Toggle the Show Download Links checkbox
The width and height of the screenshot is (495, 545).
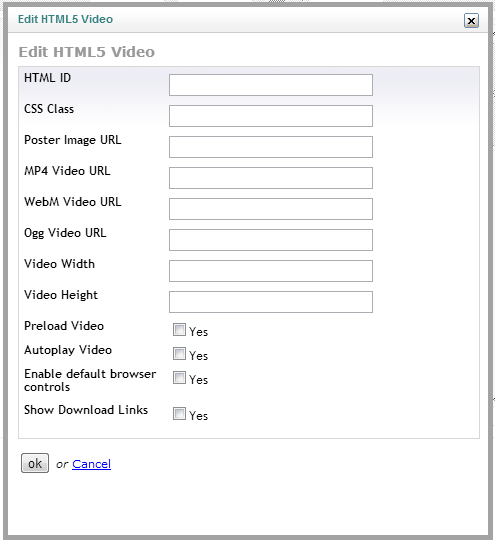pyautogui.click(x=179, y=414)
